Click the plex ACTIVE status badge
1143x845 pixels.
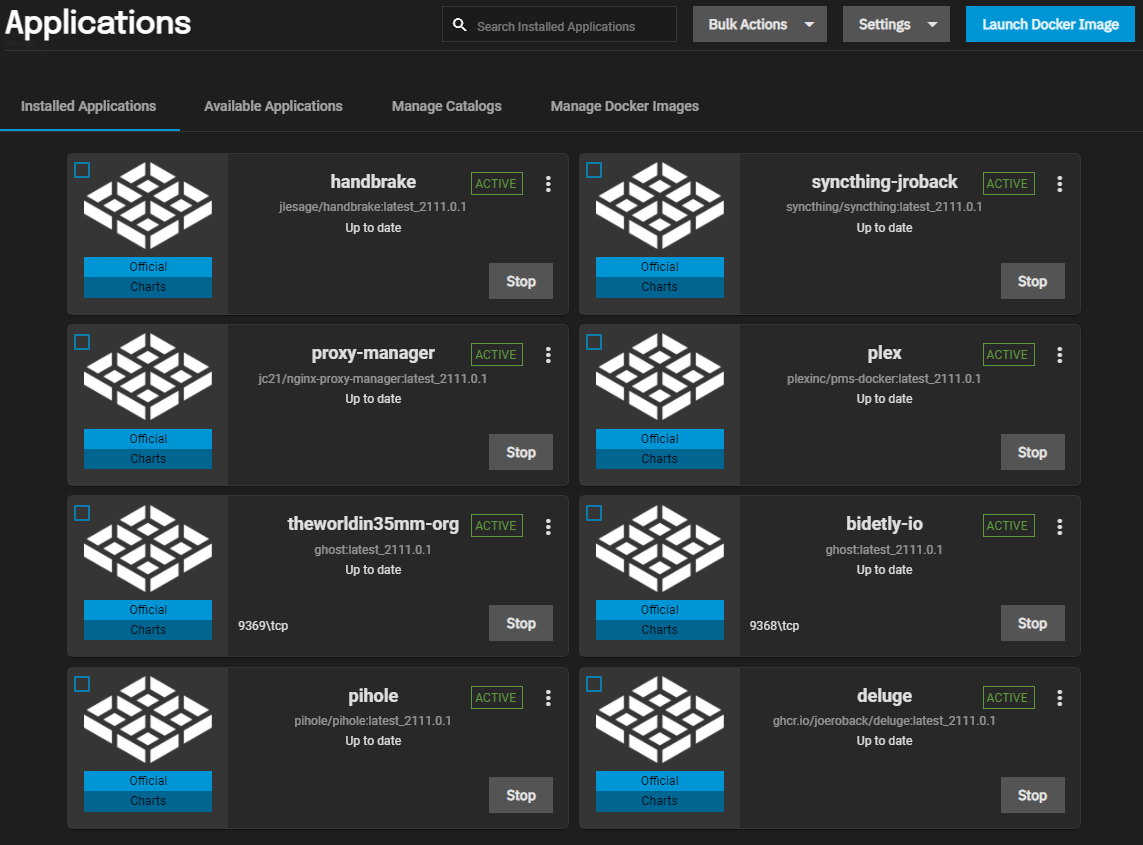point(1008,355)
